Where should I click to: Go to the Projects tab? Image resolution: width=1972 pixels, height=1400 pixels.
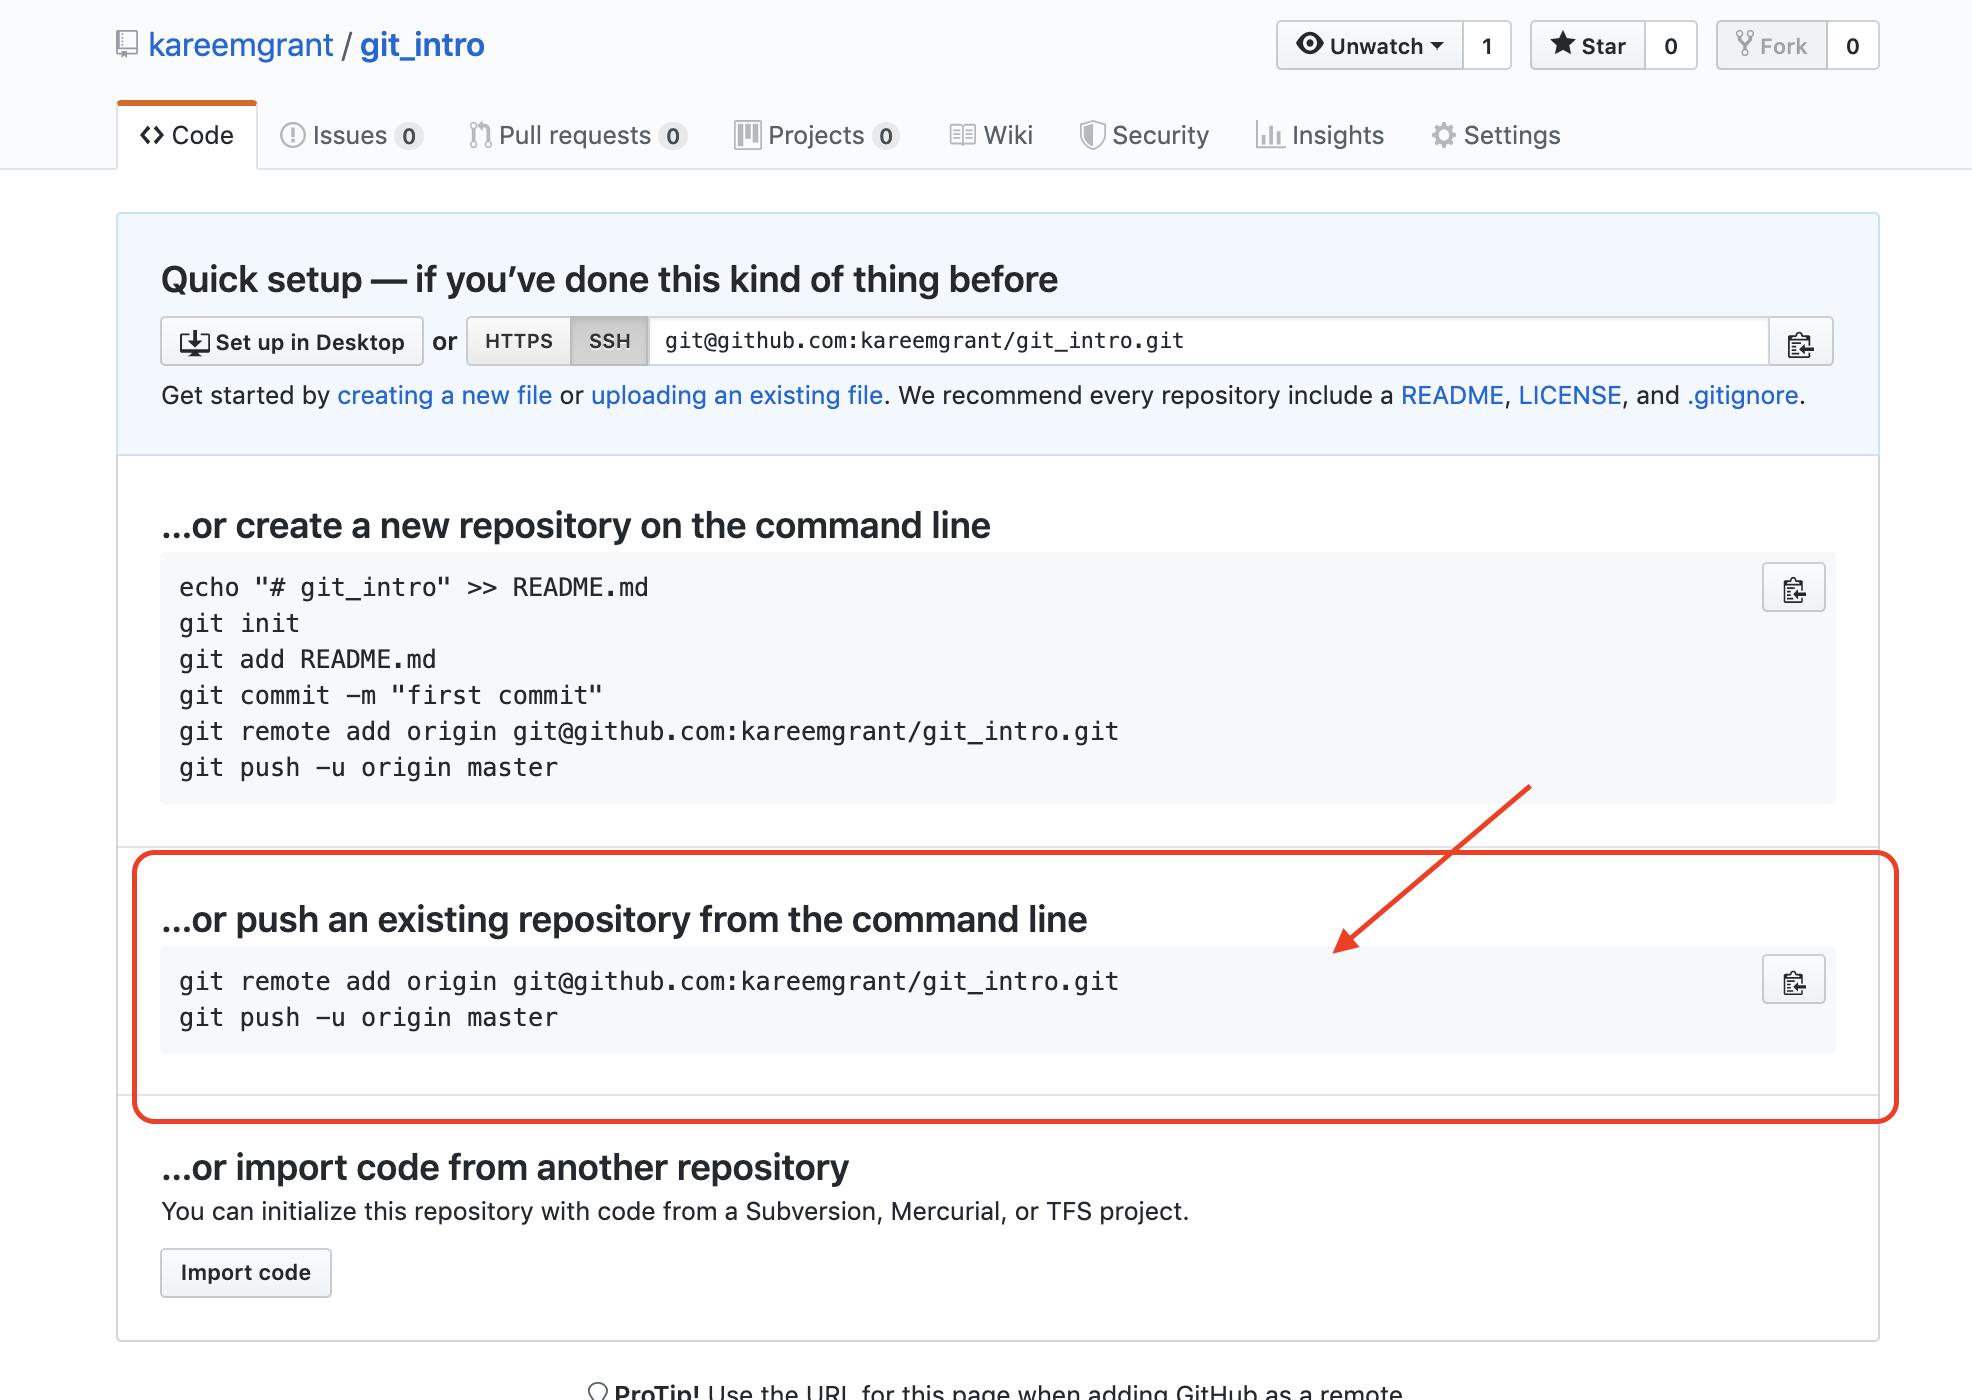[815, 135]
